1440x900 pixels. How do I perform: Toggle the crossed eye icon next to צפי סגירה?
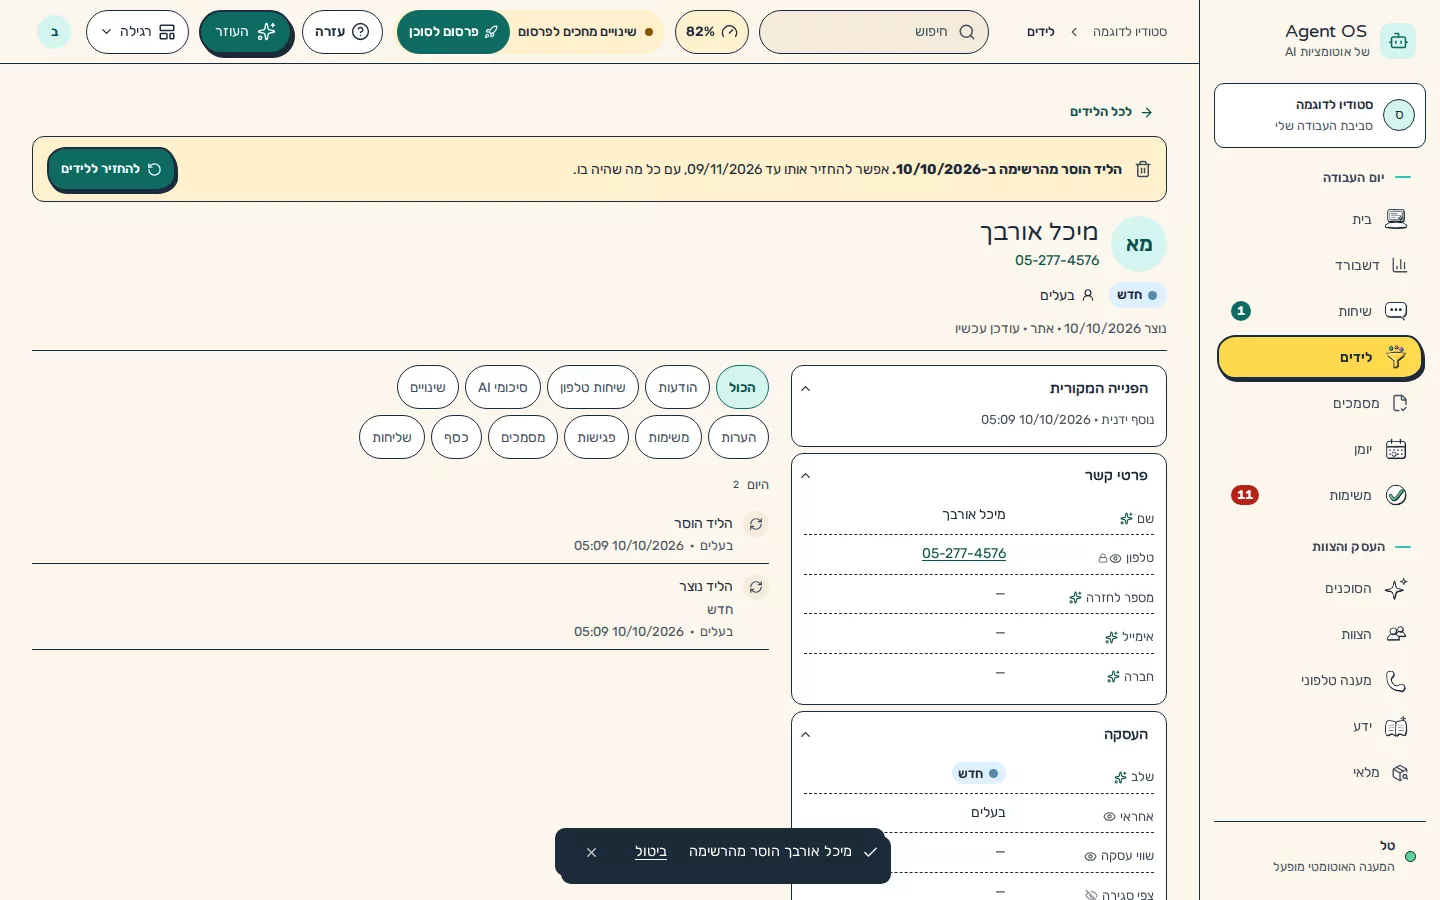[x=1091, y=895]
